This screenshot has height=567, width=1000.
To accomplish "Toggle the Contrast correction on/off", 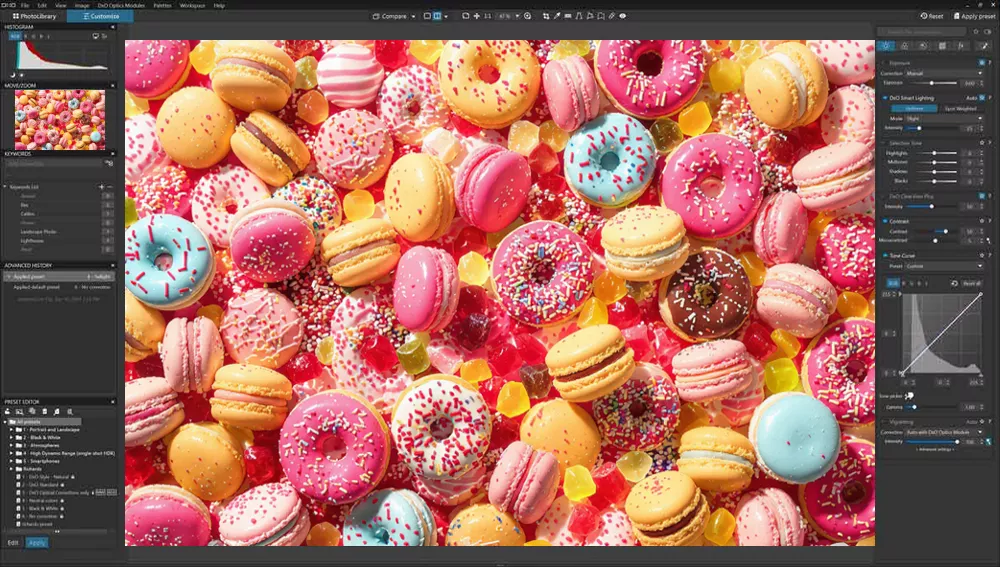I will point(885,220).
